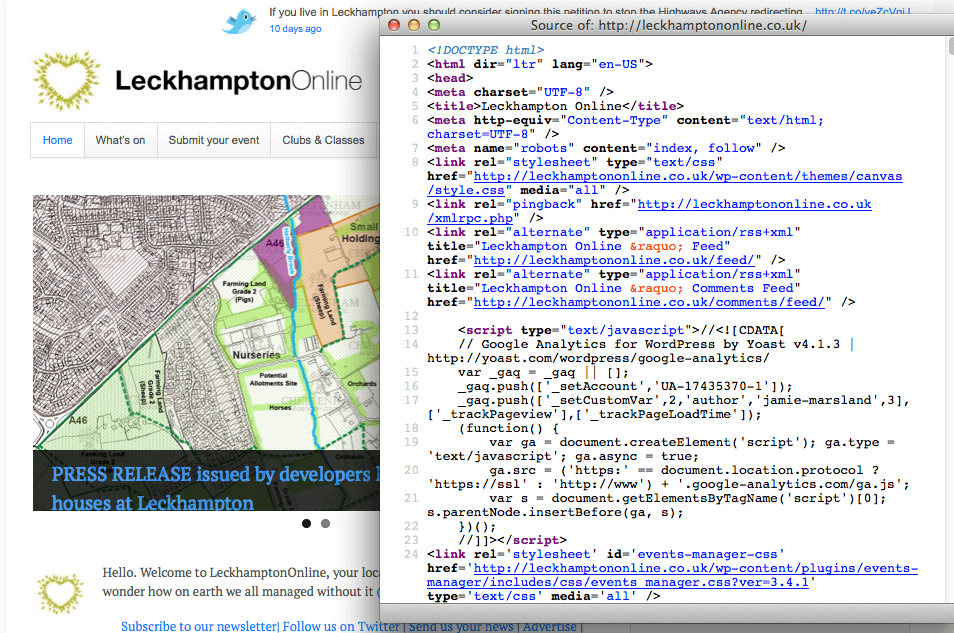Open the Clubs & Classes tab
954x633 pixels.
[x=323, y=140]
